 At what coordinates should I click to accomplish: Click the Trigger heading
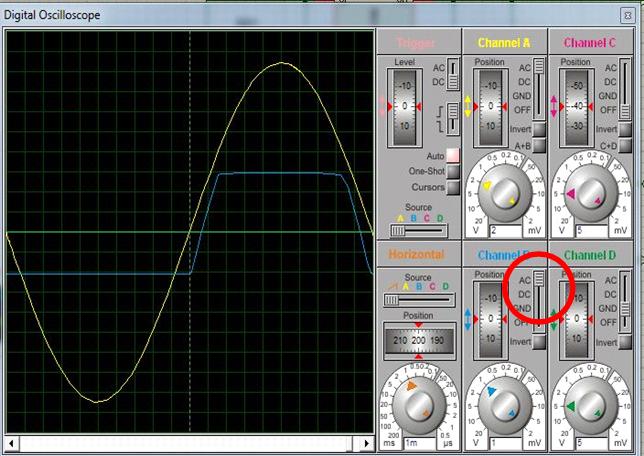[416, 43]
